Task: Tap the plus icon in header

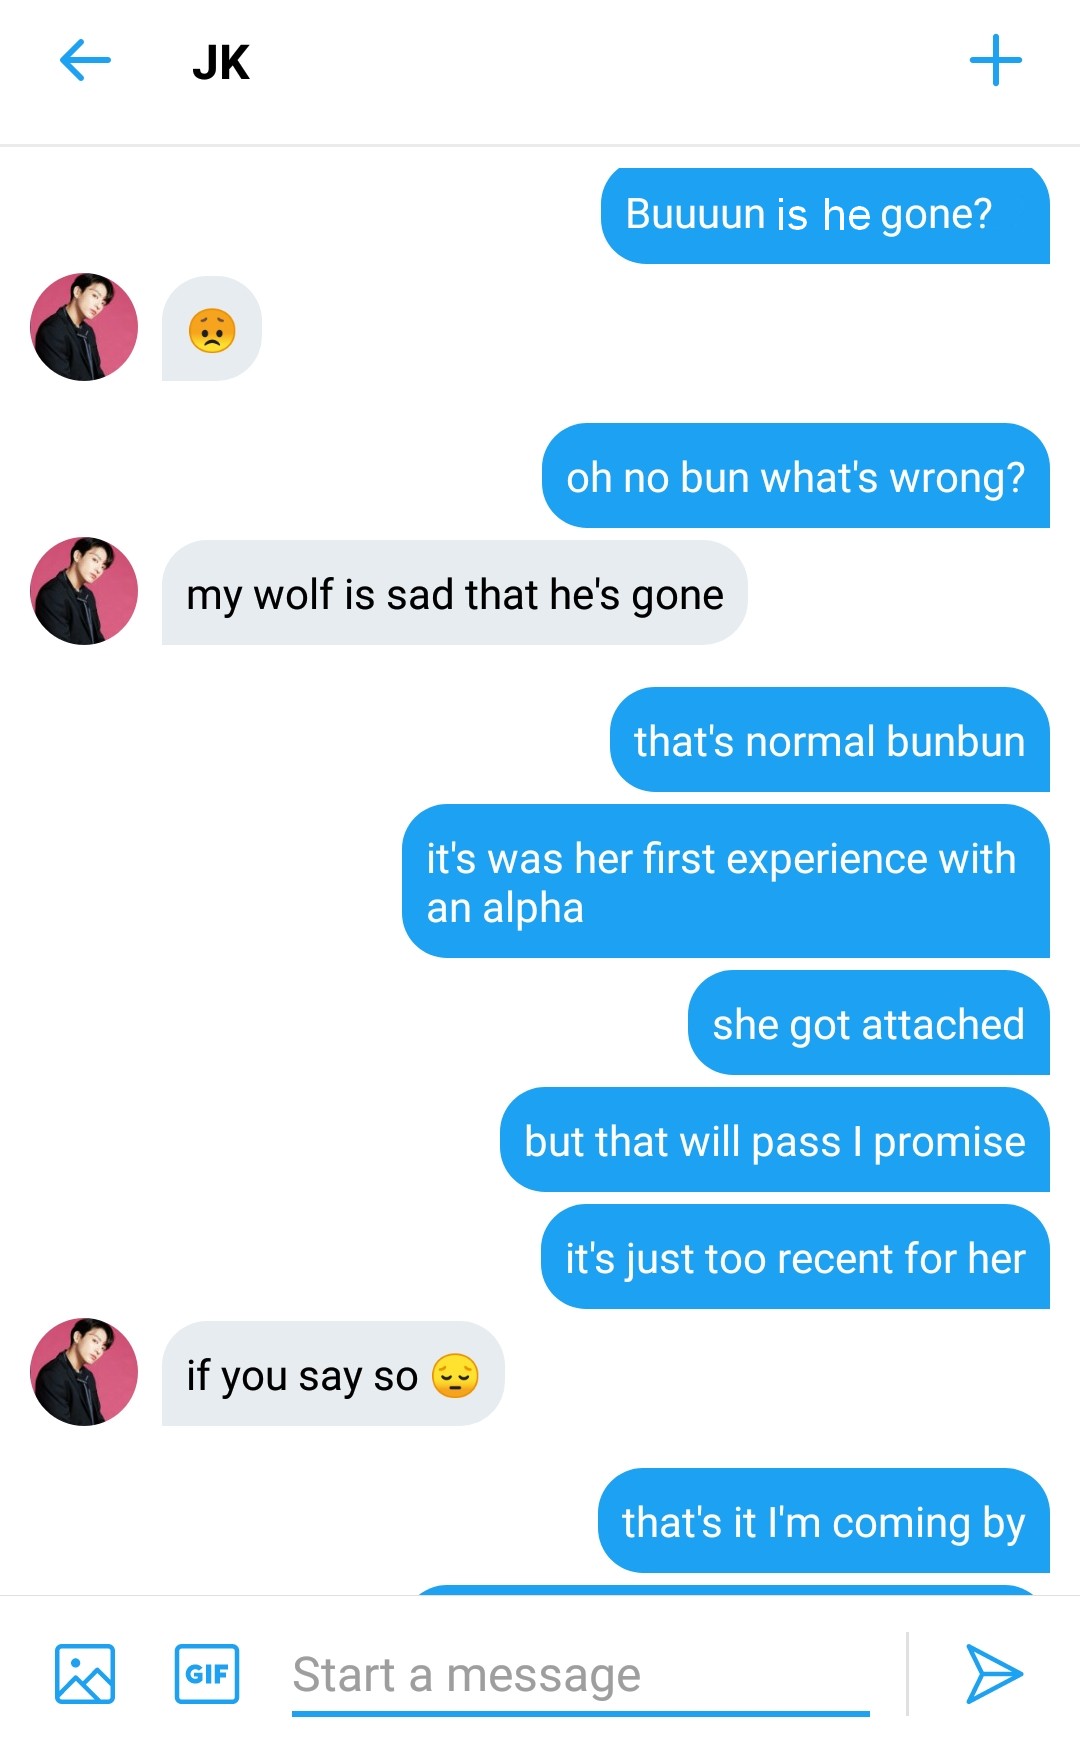Action: pyautogui.click(x=996, y=61)
